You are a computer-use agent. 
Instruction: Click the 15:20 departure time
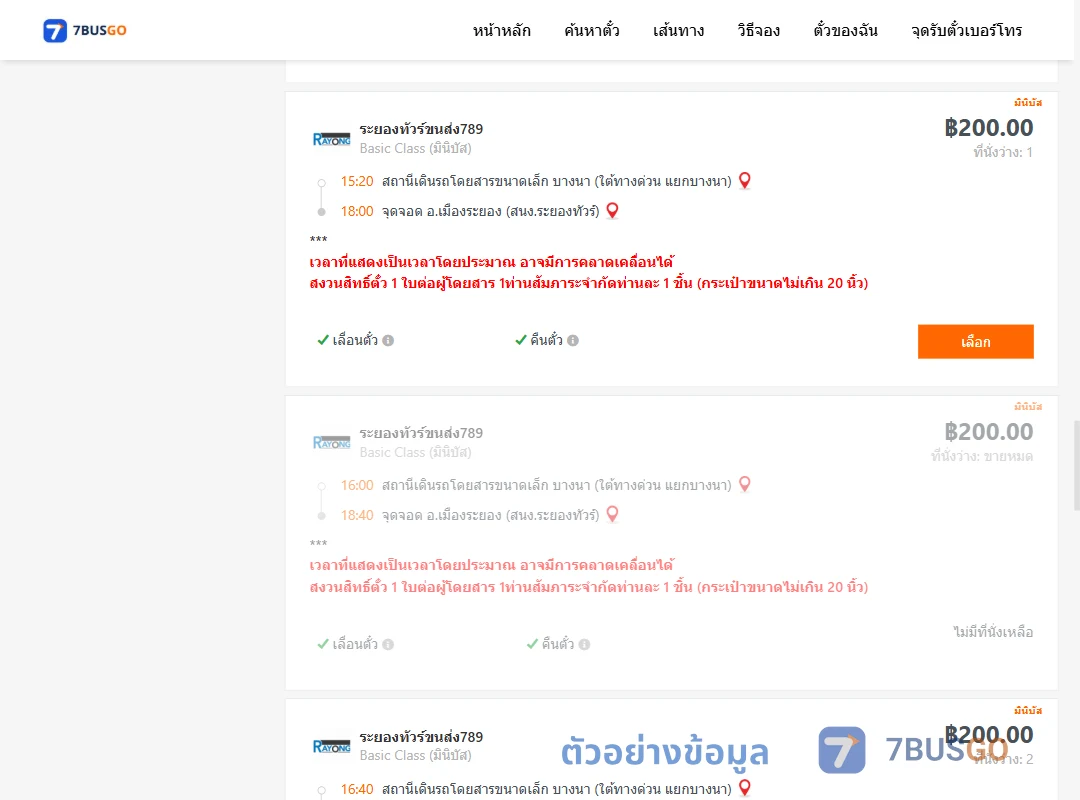(x=357, y=181)
